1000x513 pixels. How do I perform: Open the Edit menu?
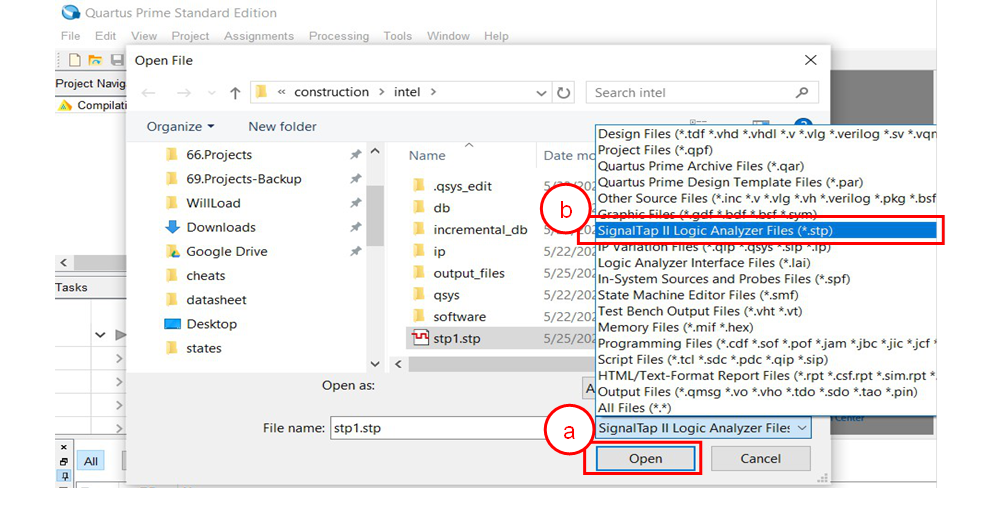click(105, 36)
